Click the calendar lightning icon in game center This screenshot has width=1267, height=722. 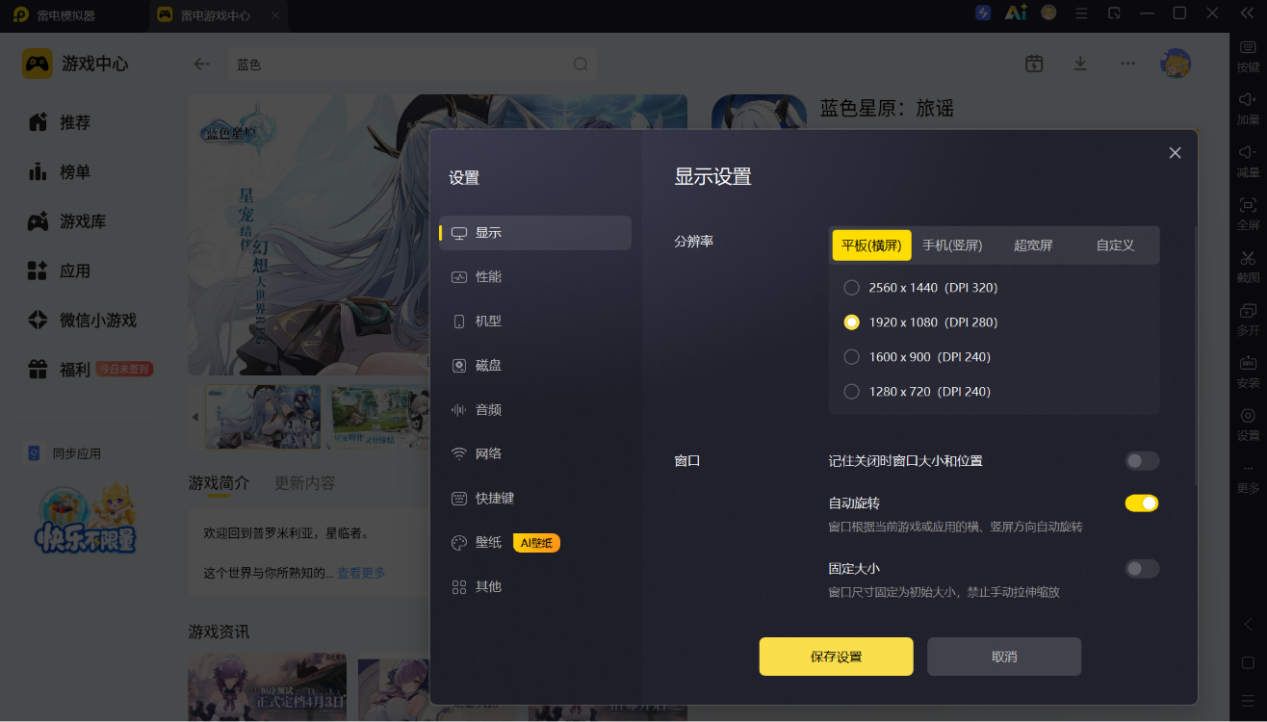pyautogui.click(x=1034, y=63)
